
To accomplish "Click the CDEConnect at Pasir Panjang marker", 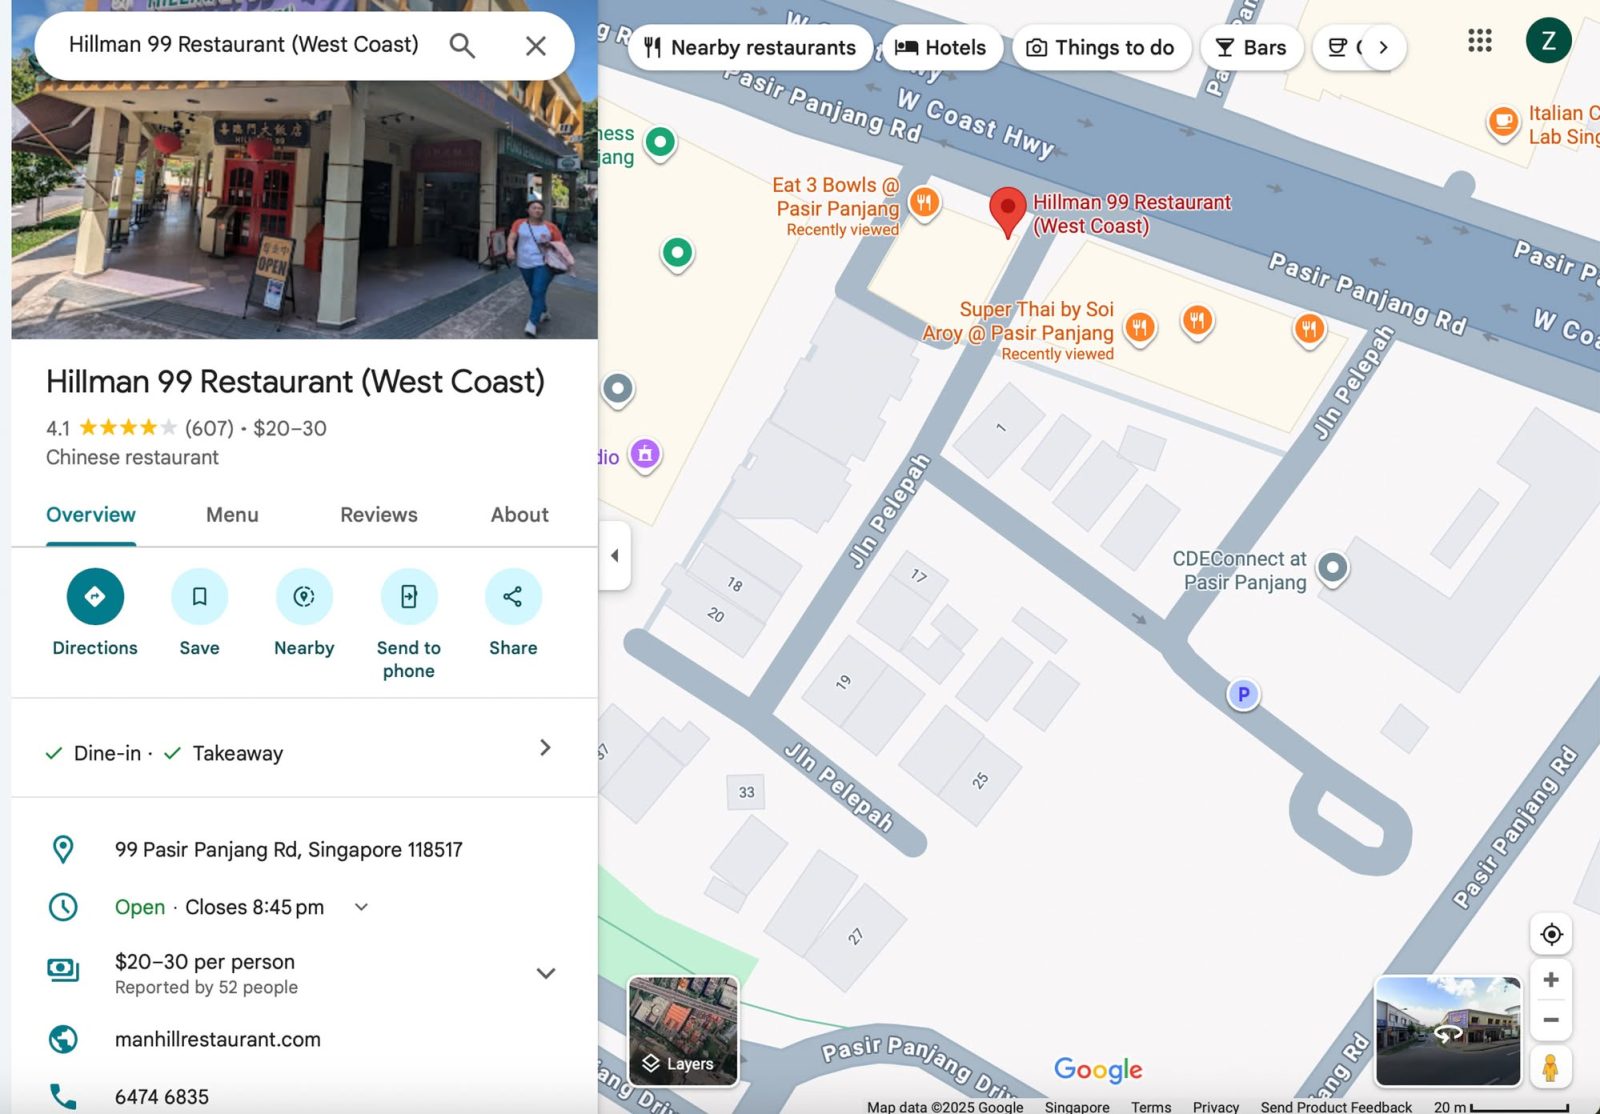I will [x=1332, y=568].
